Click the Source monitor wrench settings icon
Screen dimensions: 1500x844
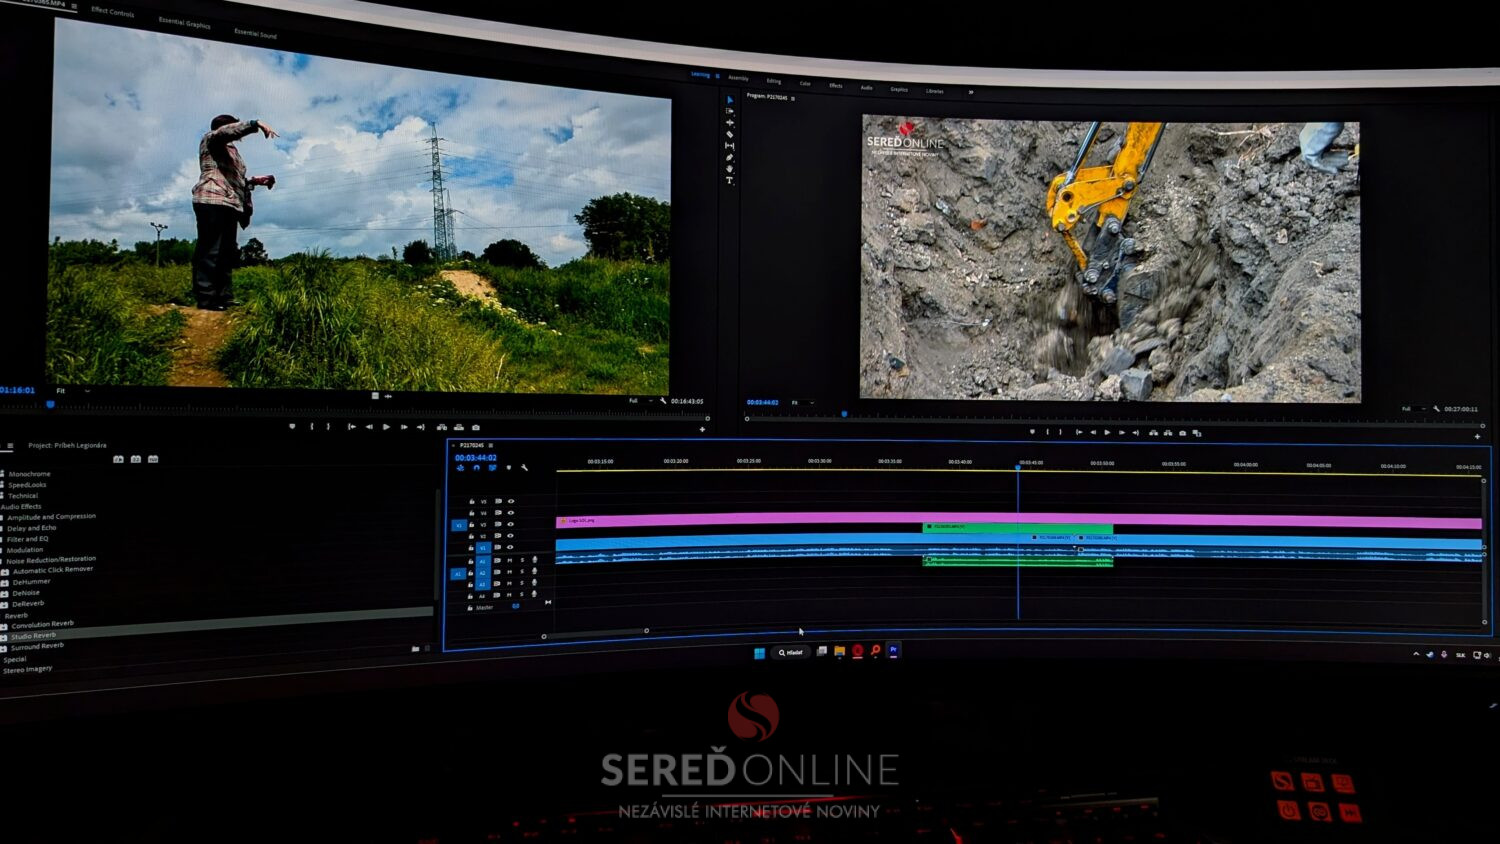tap(663, 401)
